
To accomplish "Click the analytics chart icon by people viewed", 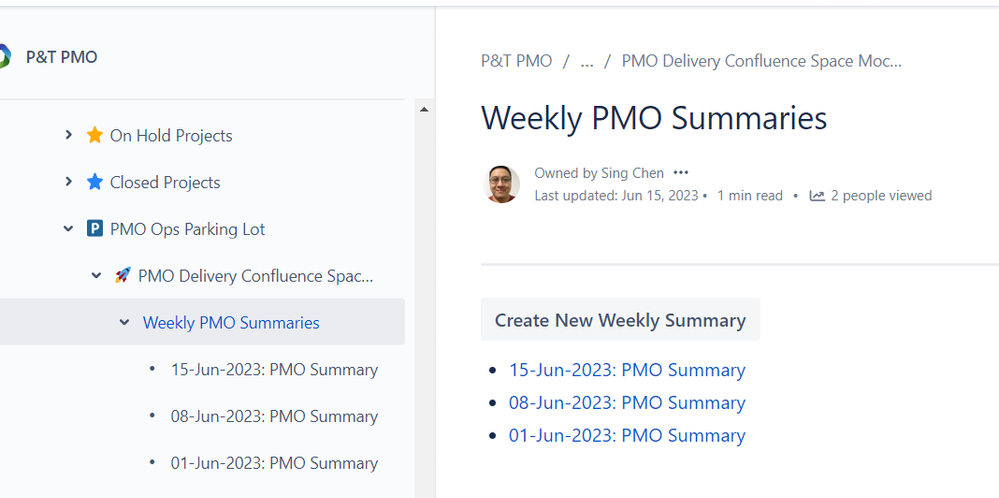I will 817,196.
